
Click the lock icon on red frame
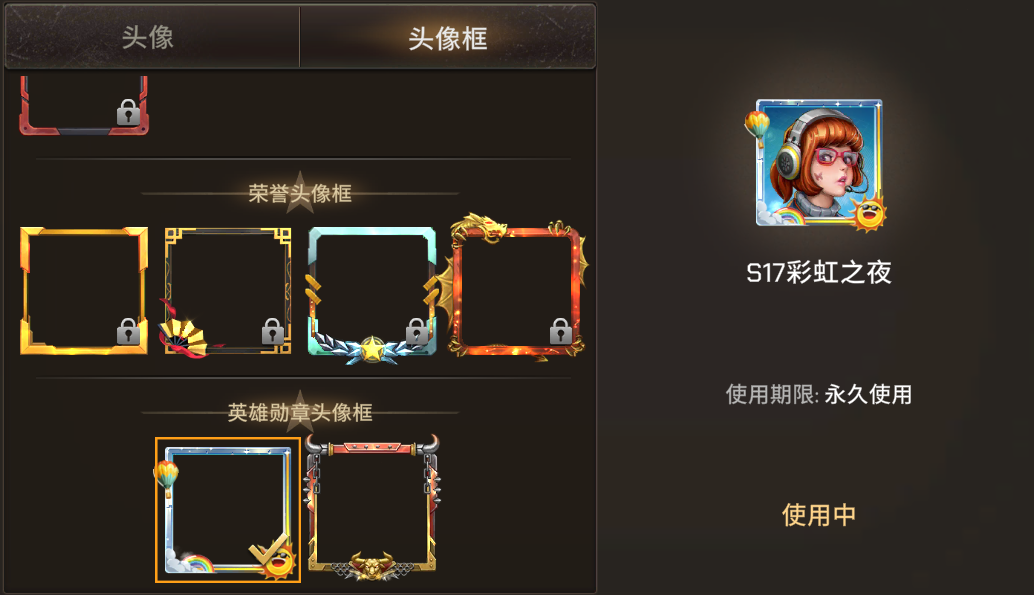[129, 113]
